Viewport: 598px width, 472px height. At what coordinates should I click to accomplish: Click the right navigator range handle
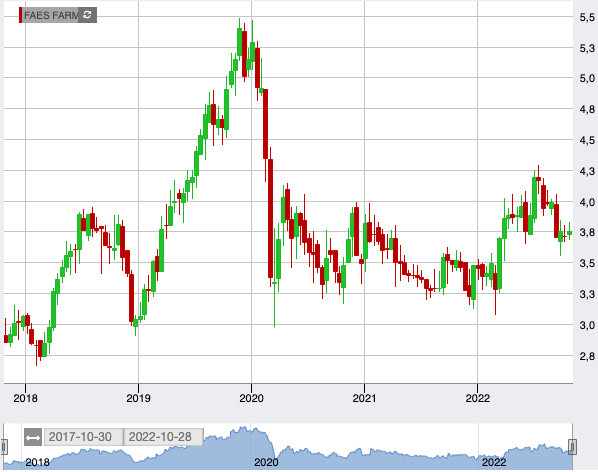[x=572, y=446]
